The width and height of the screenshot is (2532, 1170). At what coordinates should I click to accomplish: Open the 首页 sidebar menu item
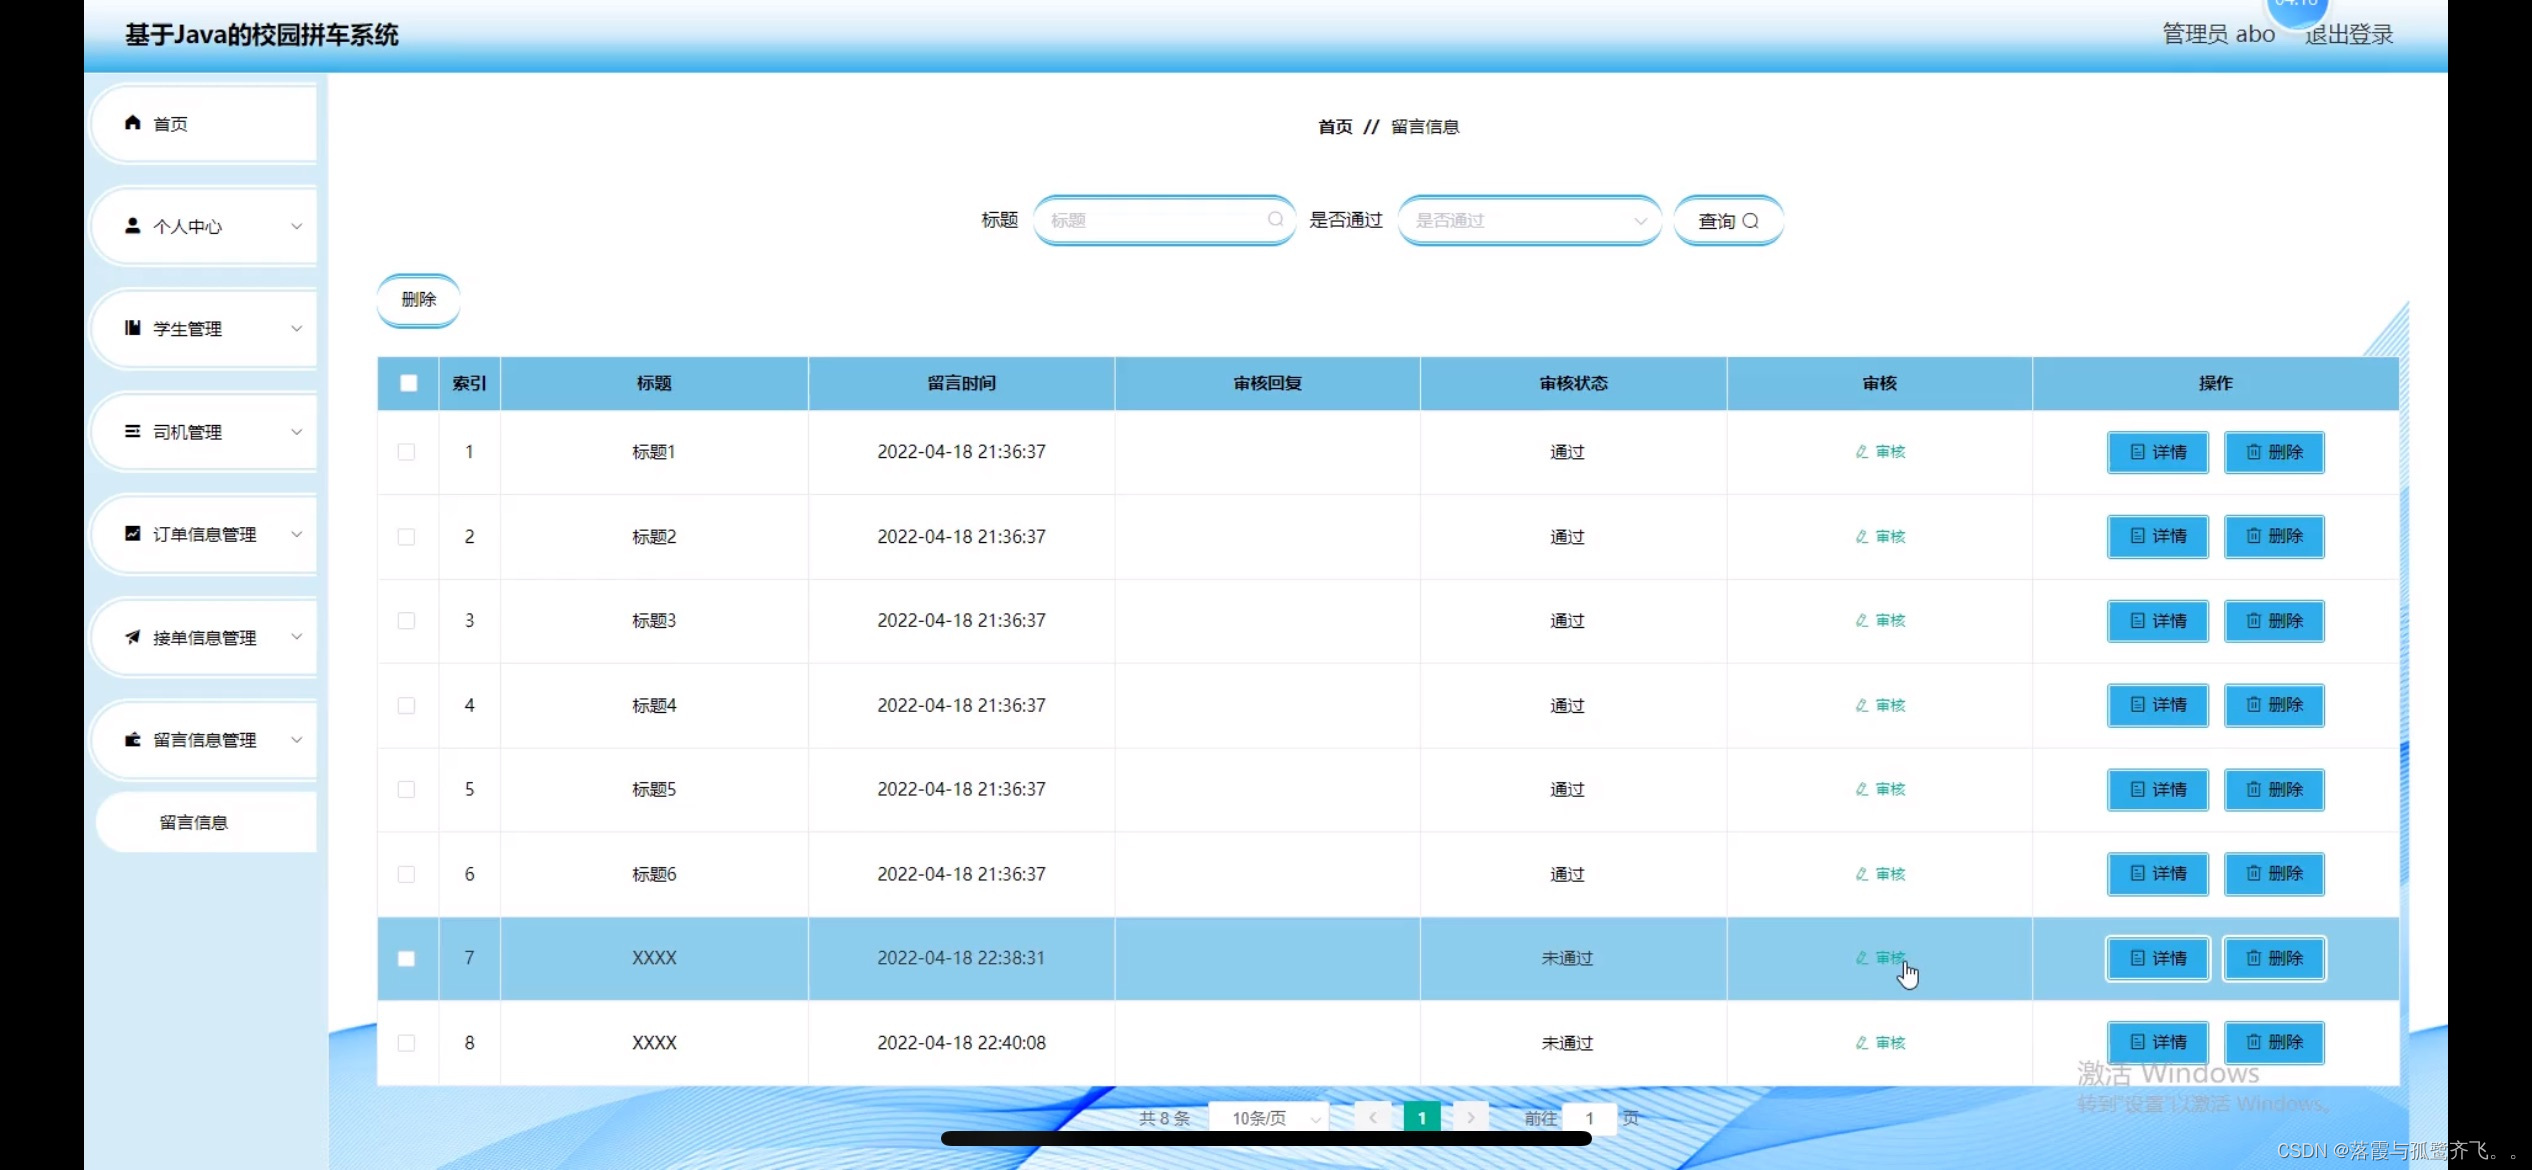(204, 123)
